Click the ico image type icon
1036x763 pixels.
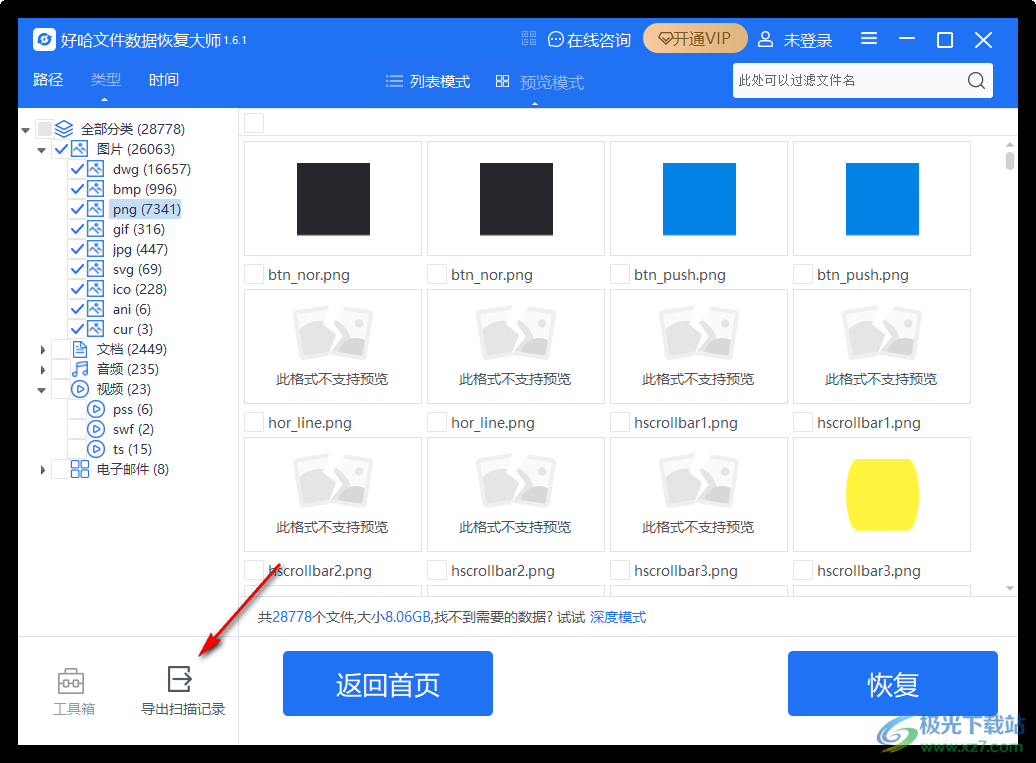point(96,289)
